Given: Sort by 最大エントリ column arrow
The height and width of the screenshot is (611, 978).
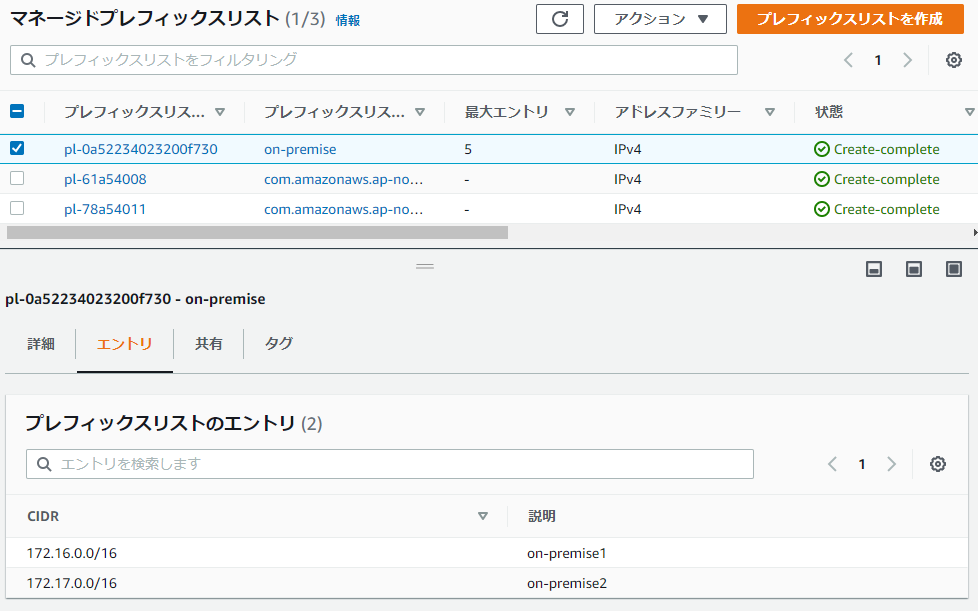Looking at the screenshot, I should tap(569, 112).
